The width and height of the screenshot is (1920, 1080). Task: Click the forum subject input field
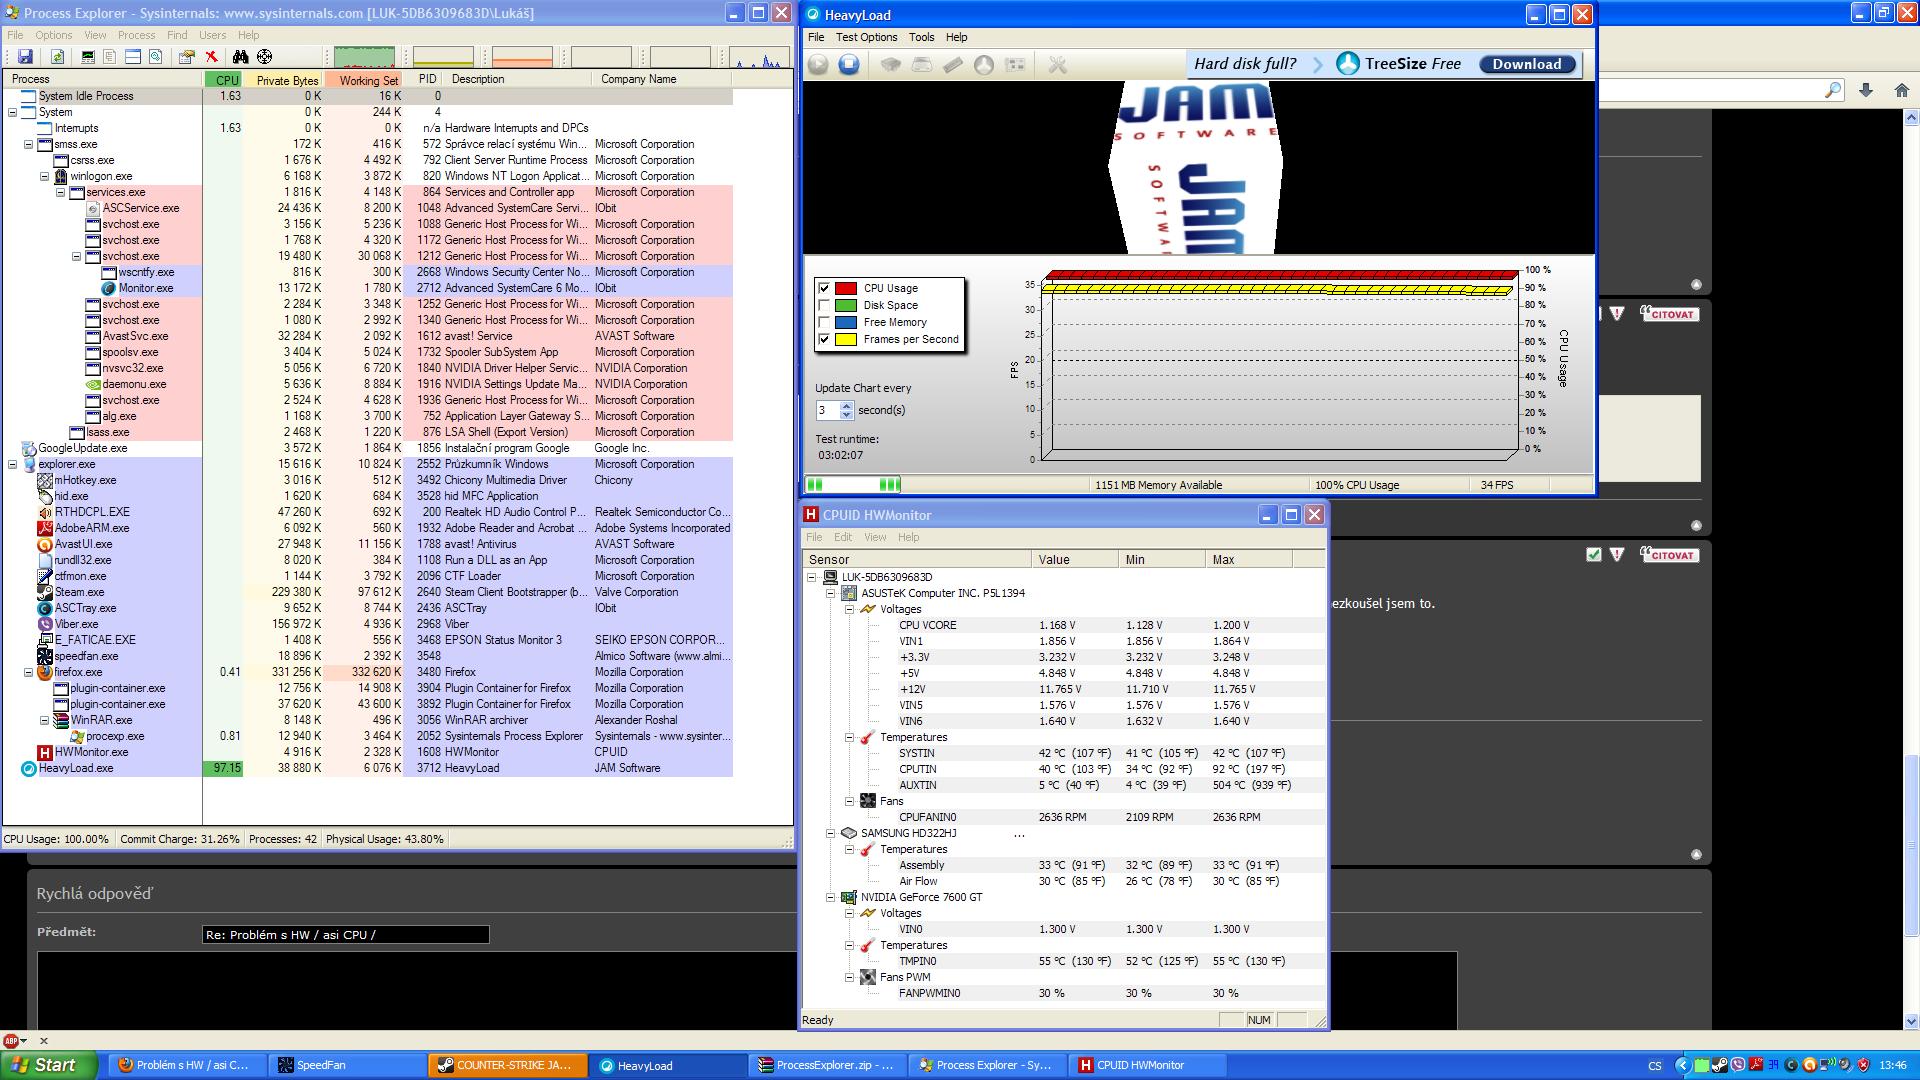pyautogui.click(x=345, y=935)
